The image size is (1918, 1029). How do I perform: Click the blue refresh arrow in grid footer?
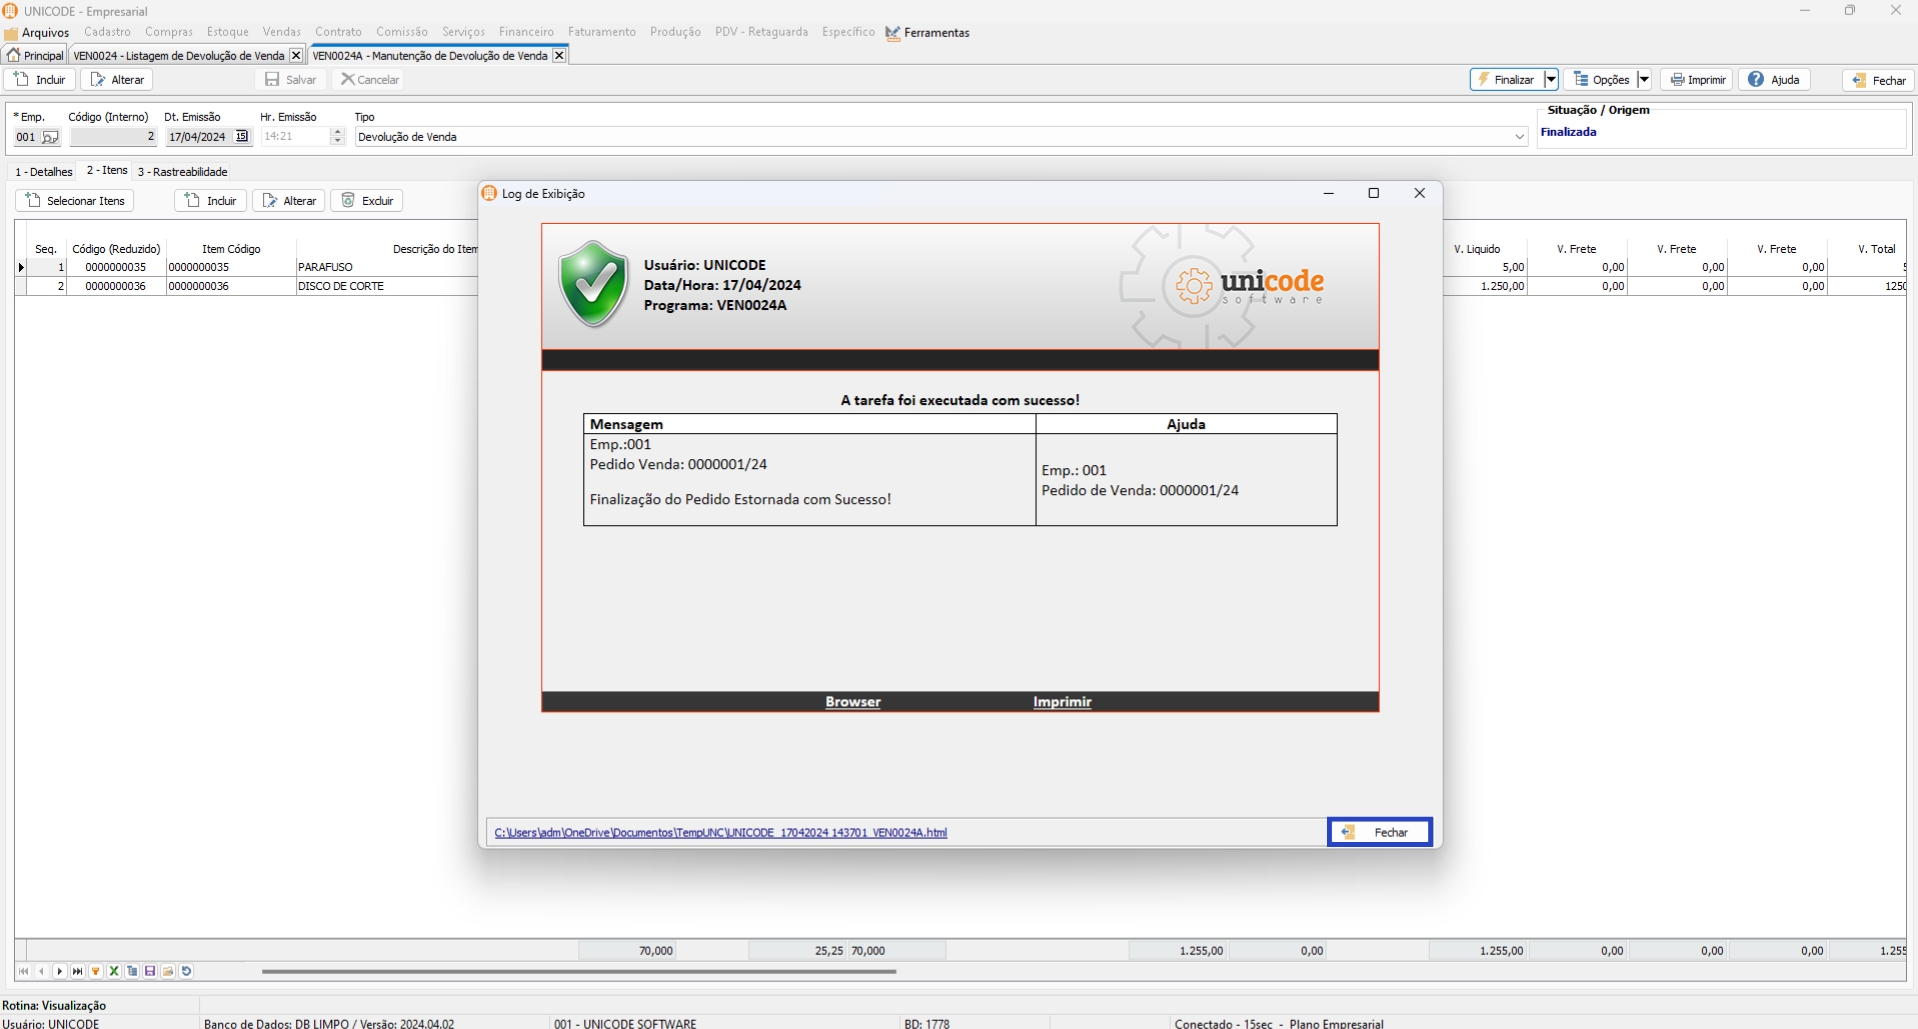click(x=186, y=971)
